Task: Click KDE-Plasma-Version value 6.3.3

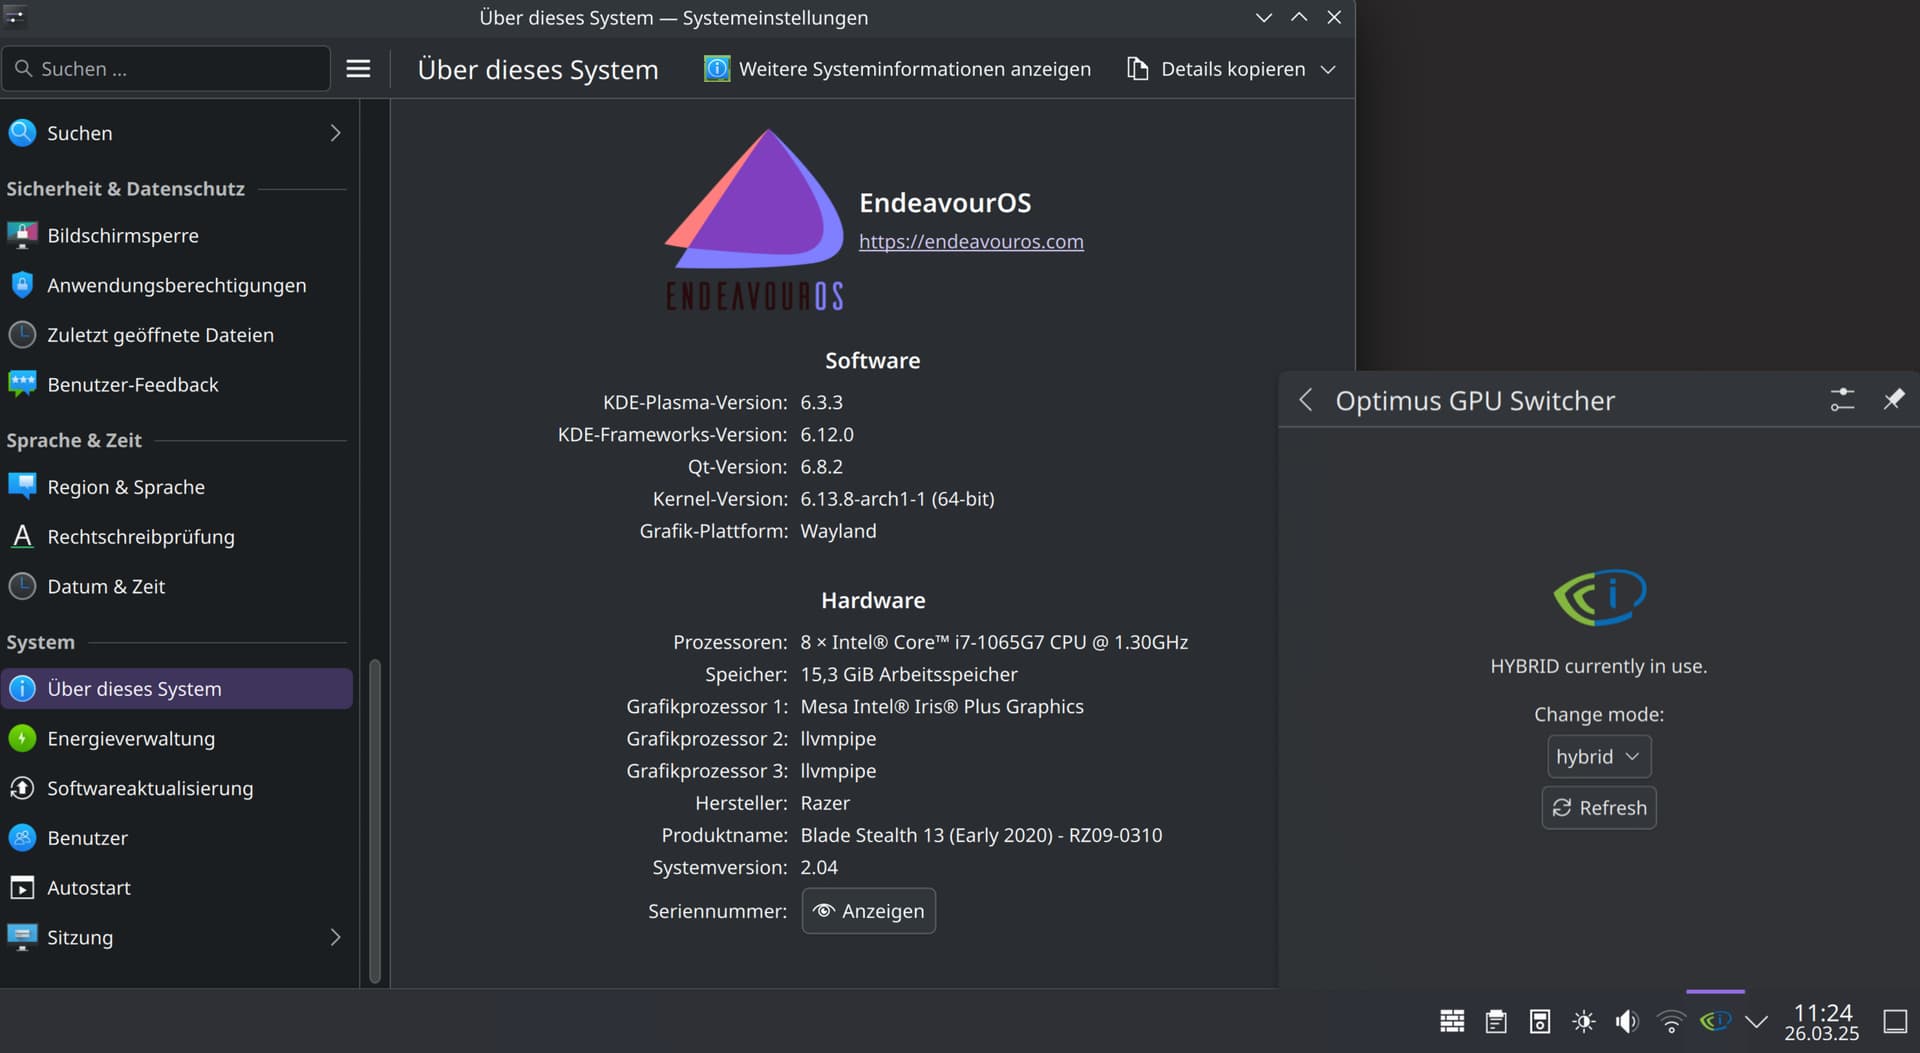Action: click(x=821, y=403)
